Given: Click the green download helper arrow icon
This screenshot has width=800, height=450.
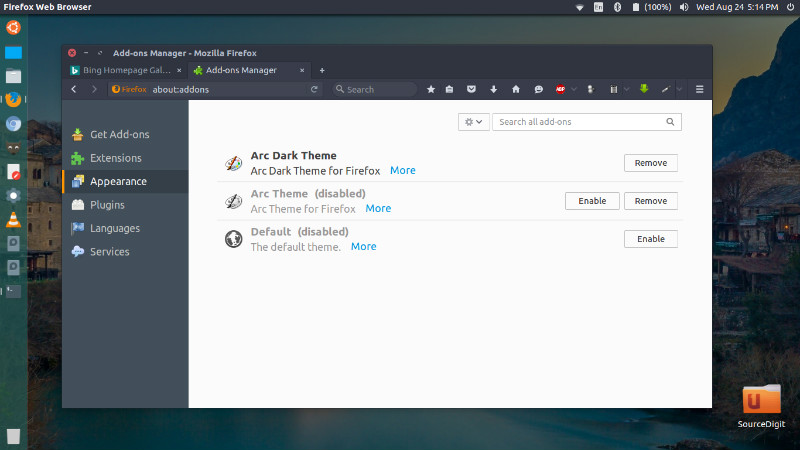Looking at the screenshot, I should click(x=644, y=89).
